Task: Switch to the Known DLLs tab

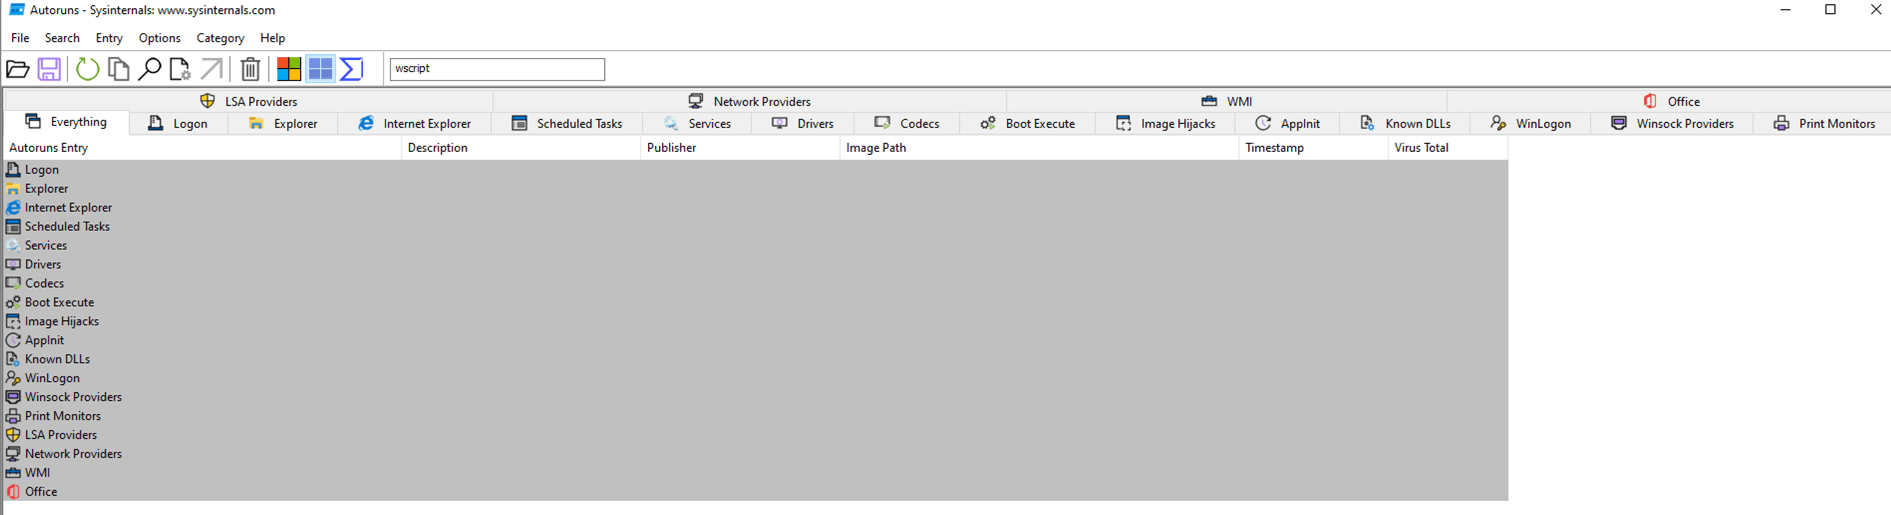Action: click(x=1405, y=124)
